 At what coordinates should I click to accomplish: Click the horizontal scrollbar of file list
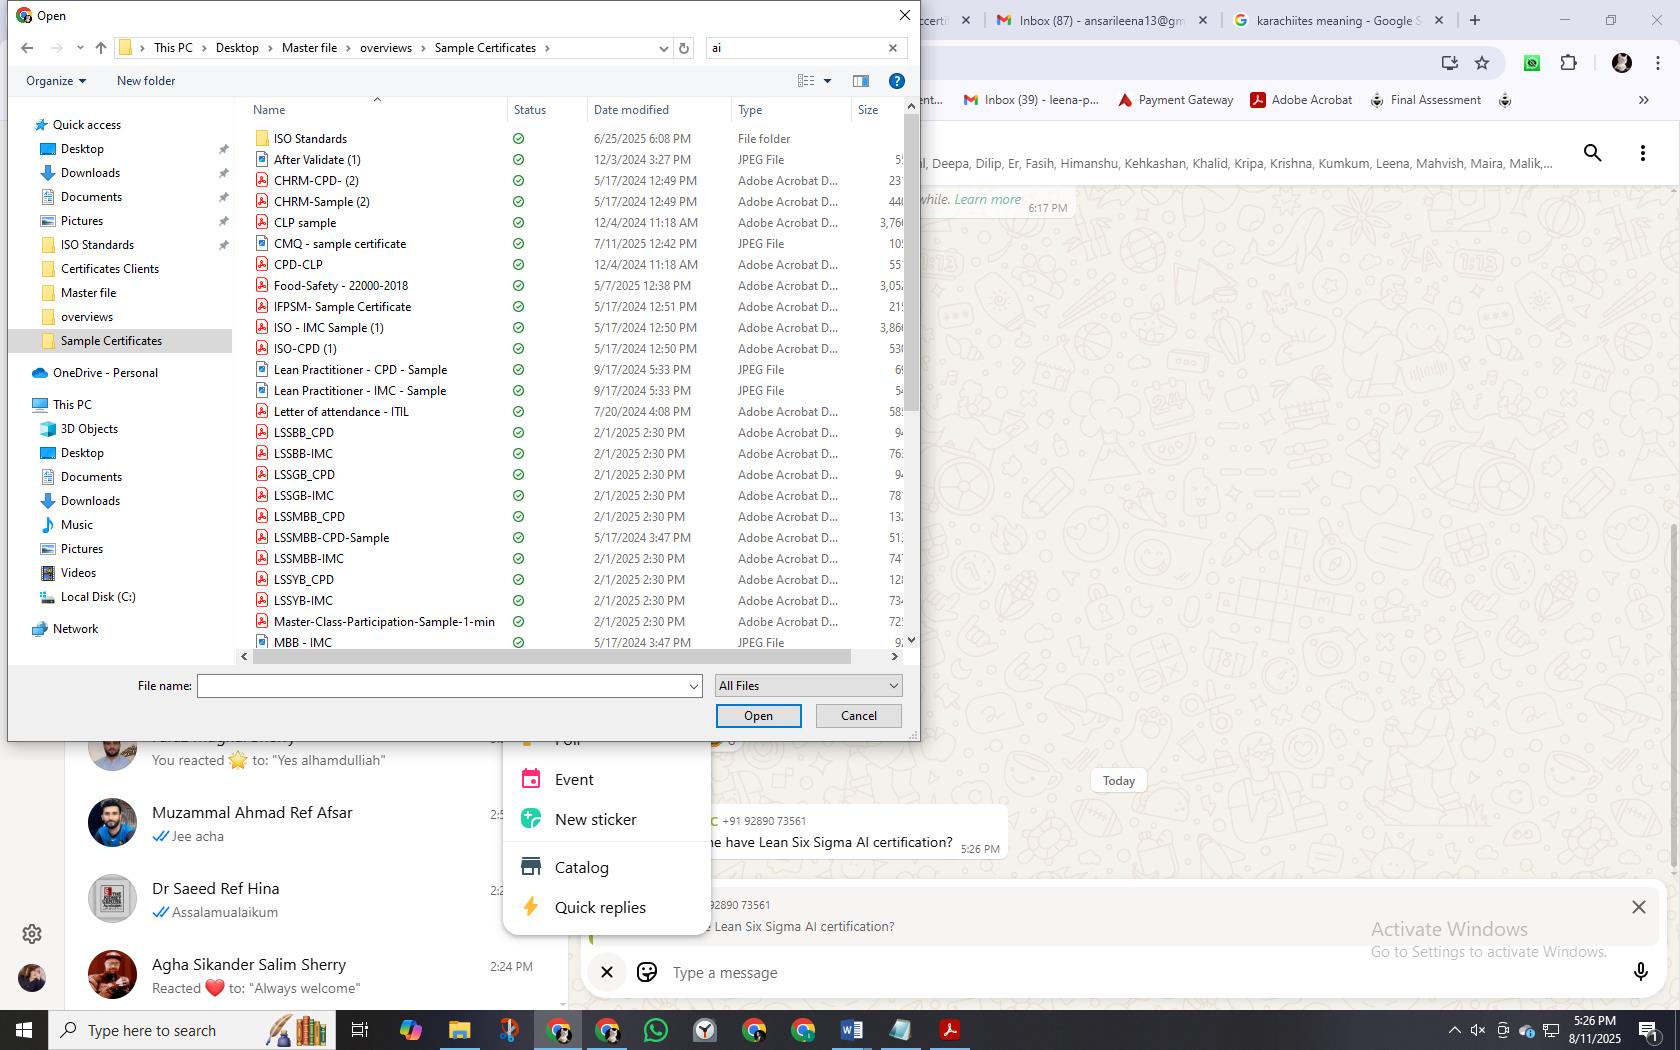point(552,657)
